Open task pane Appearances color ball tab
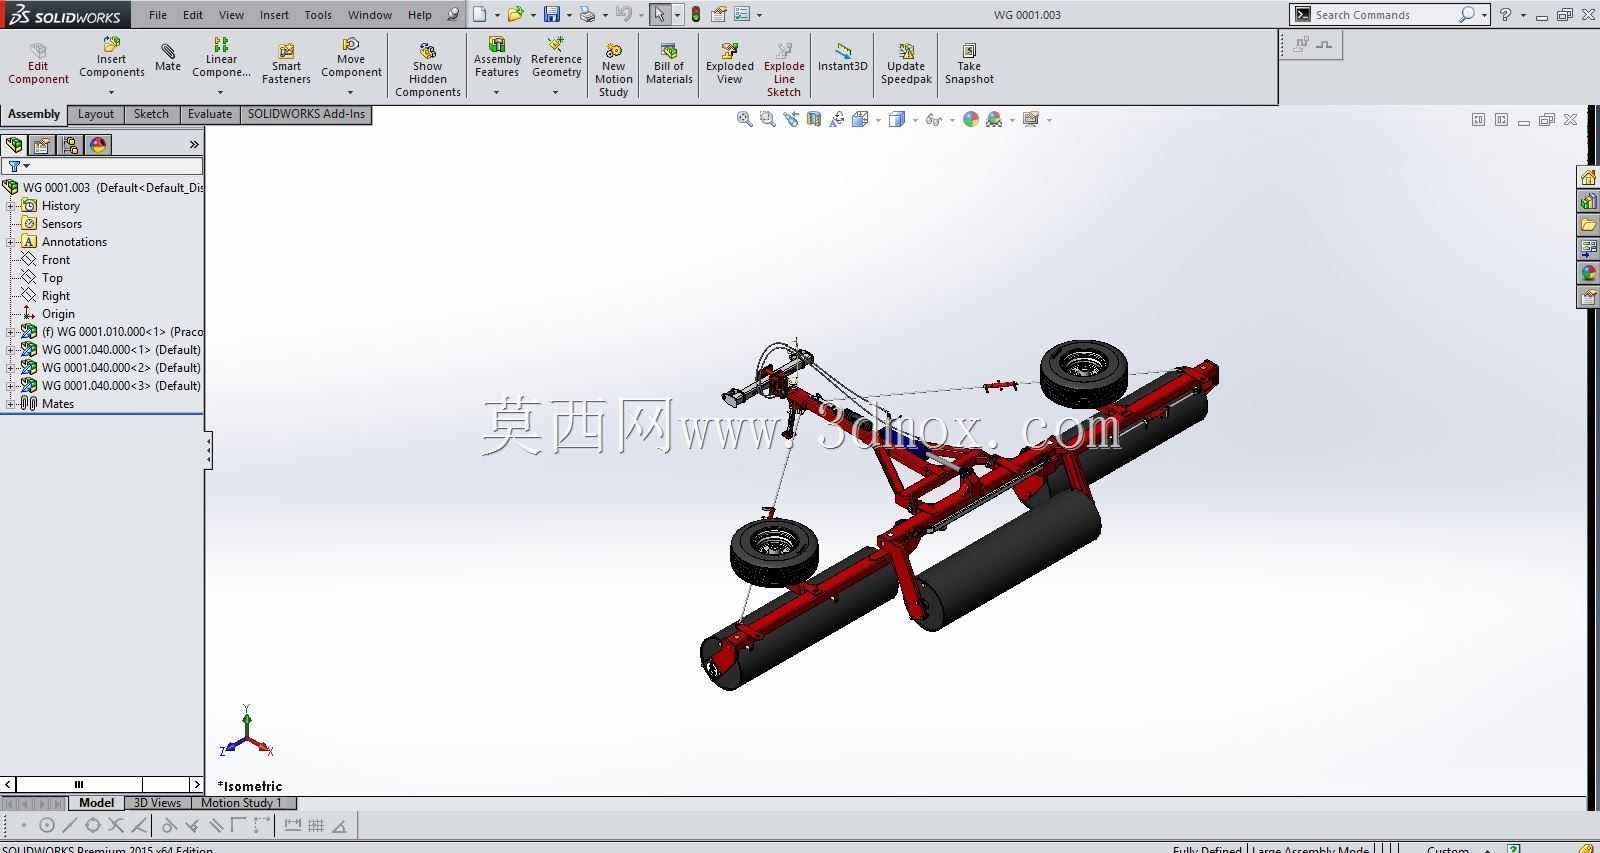Image resolution: width=1600 pixels, height=853 pixels. (1588, 273)
